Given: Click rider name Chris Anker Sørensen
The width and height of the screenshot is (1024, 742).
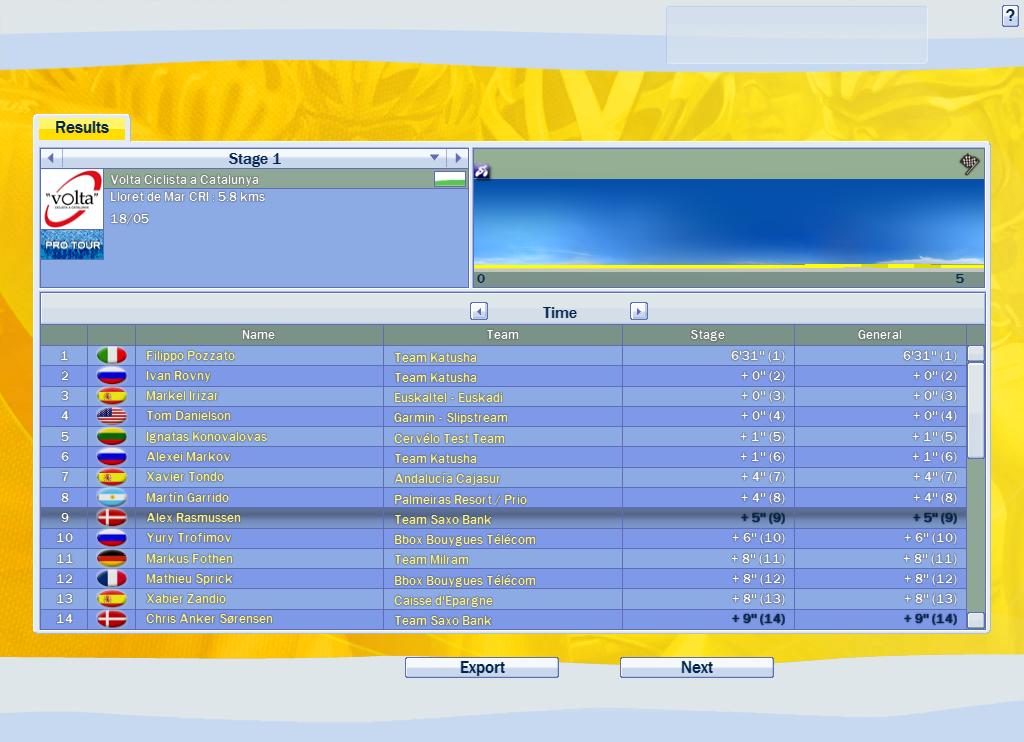Looking at the screenshot, I should point(209,619).
